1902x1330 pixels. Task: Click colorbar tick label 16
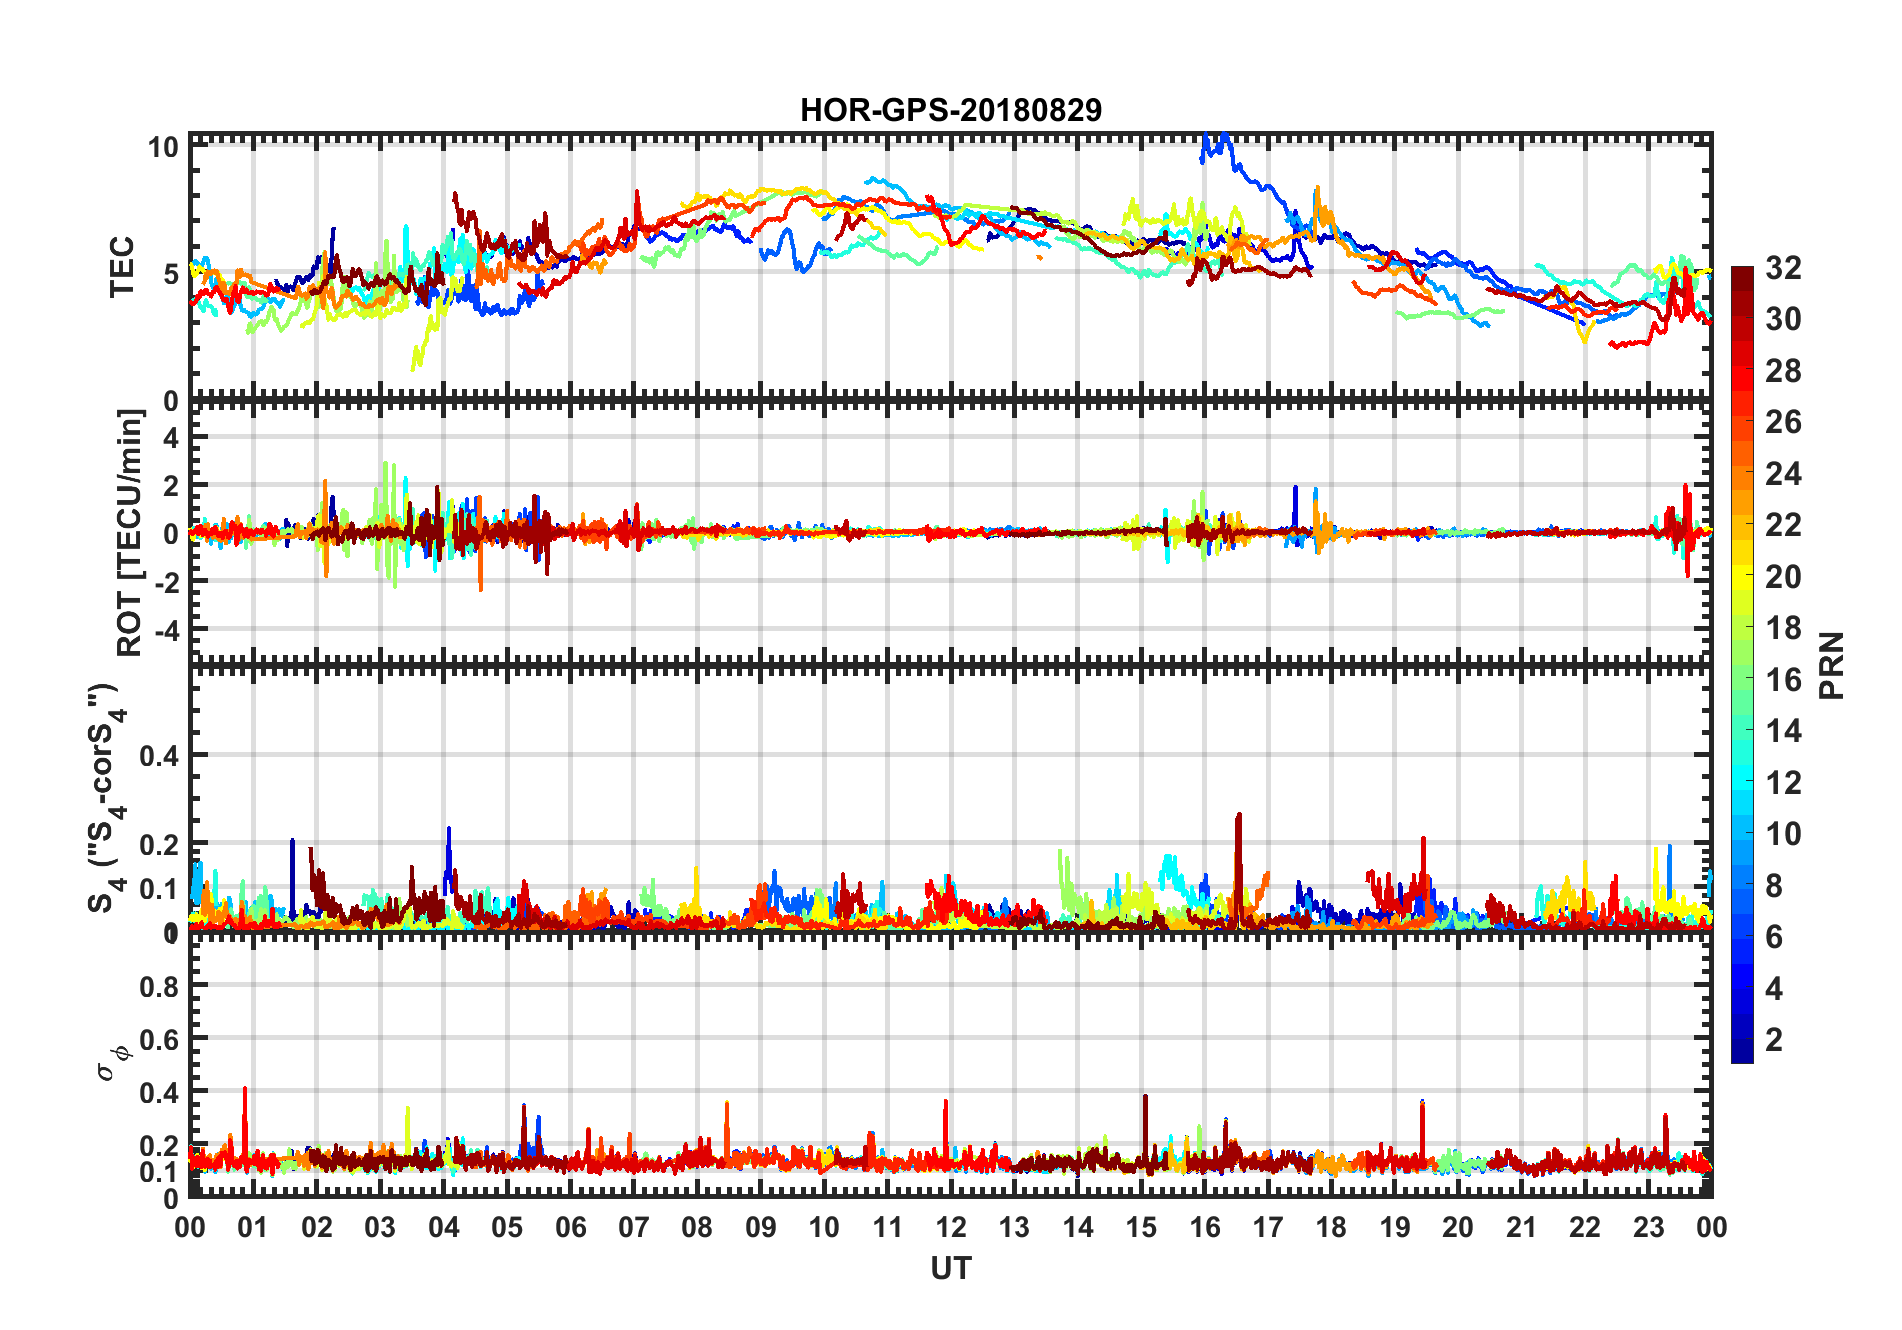[x=1783, y=680]
